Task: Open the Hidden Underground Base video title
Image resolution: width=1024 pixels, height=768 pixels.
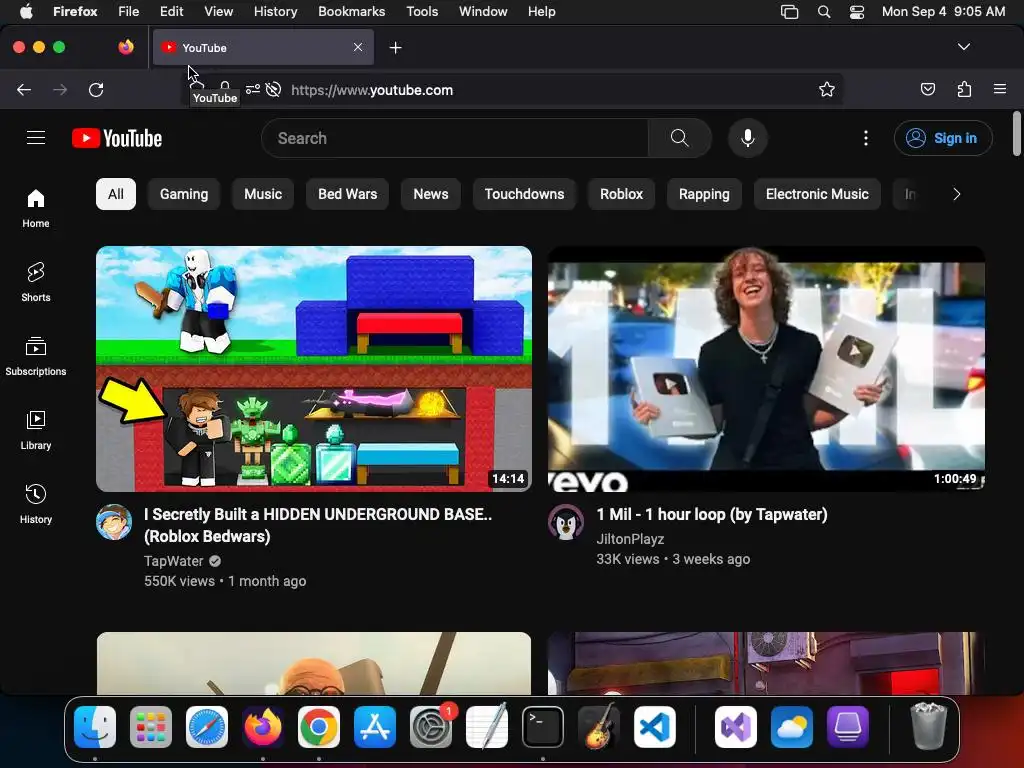Action: (318, 525)
